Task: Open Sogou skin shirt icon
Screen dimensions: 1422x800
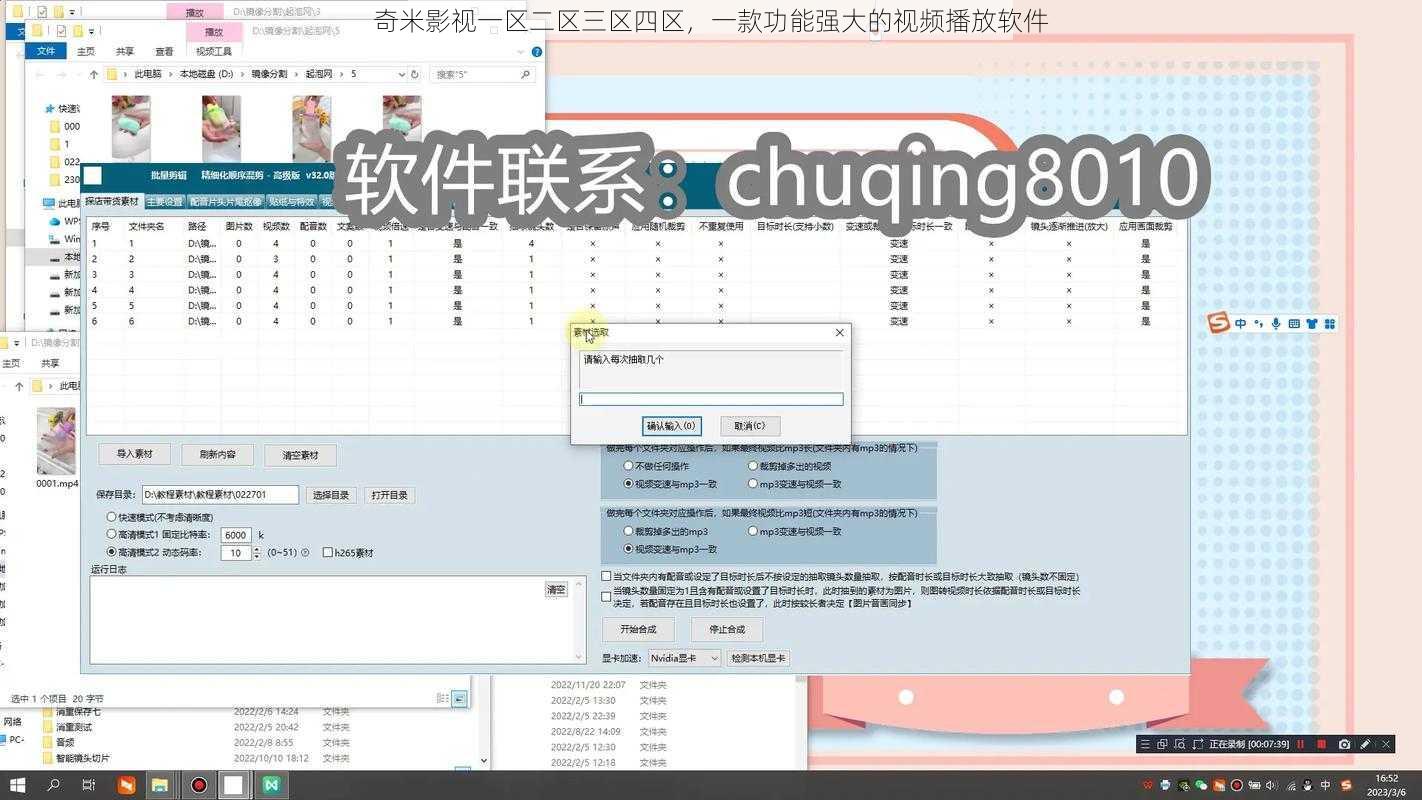Action: (1311, 324)
